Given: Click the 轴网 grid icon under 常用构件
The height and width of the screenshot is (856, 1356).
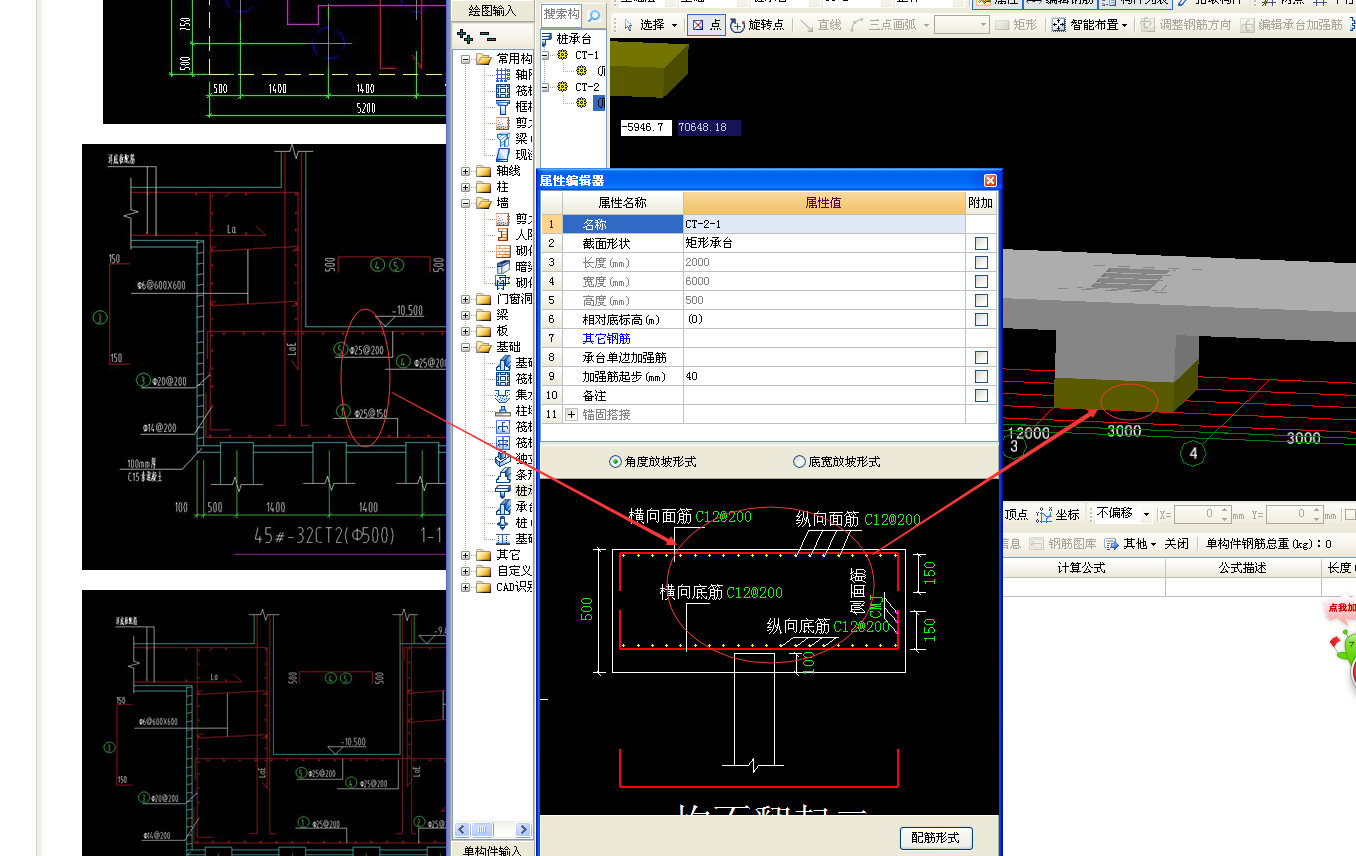Looking at the screenshot, I should (x=503, y=75).
